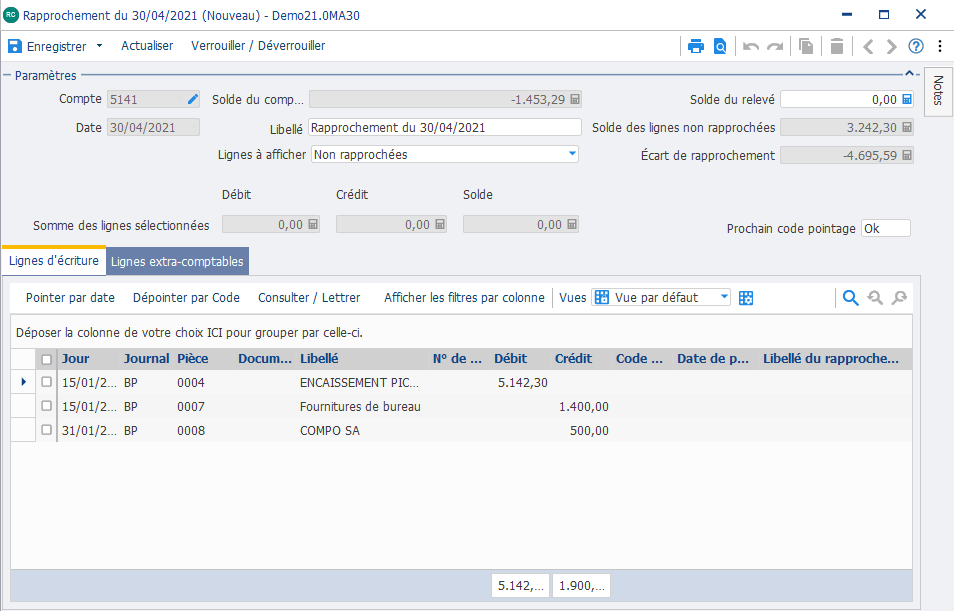Check the Fournitures de bureau row checkbox

46,406
